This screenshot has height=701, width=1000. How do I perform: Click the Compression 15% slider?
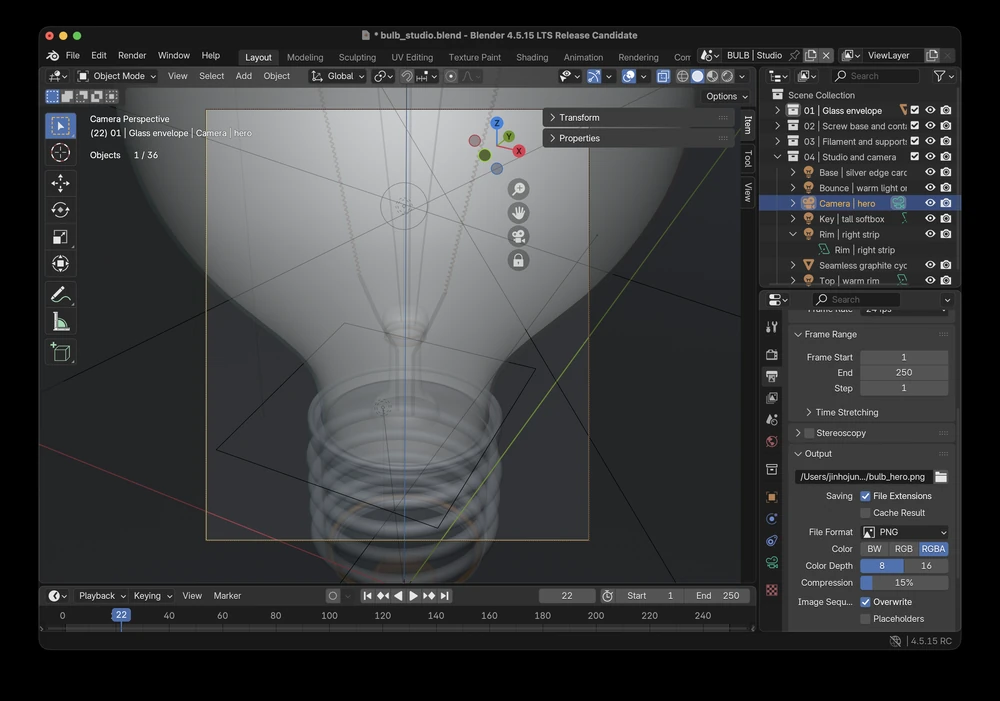click(x=904, y=583)
